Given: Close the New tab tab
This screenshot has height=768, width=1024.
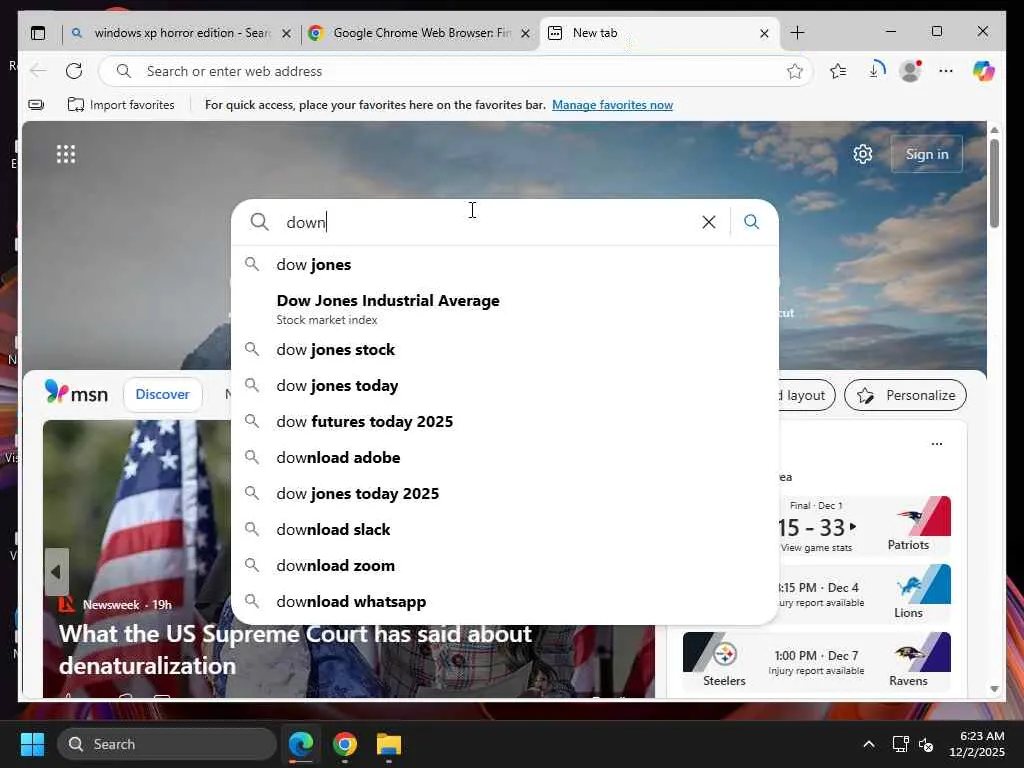Looking at the screenshot, I should pyautogui.click(x=764, y=33).
